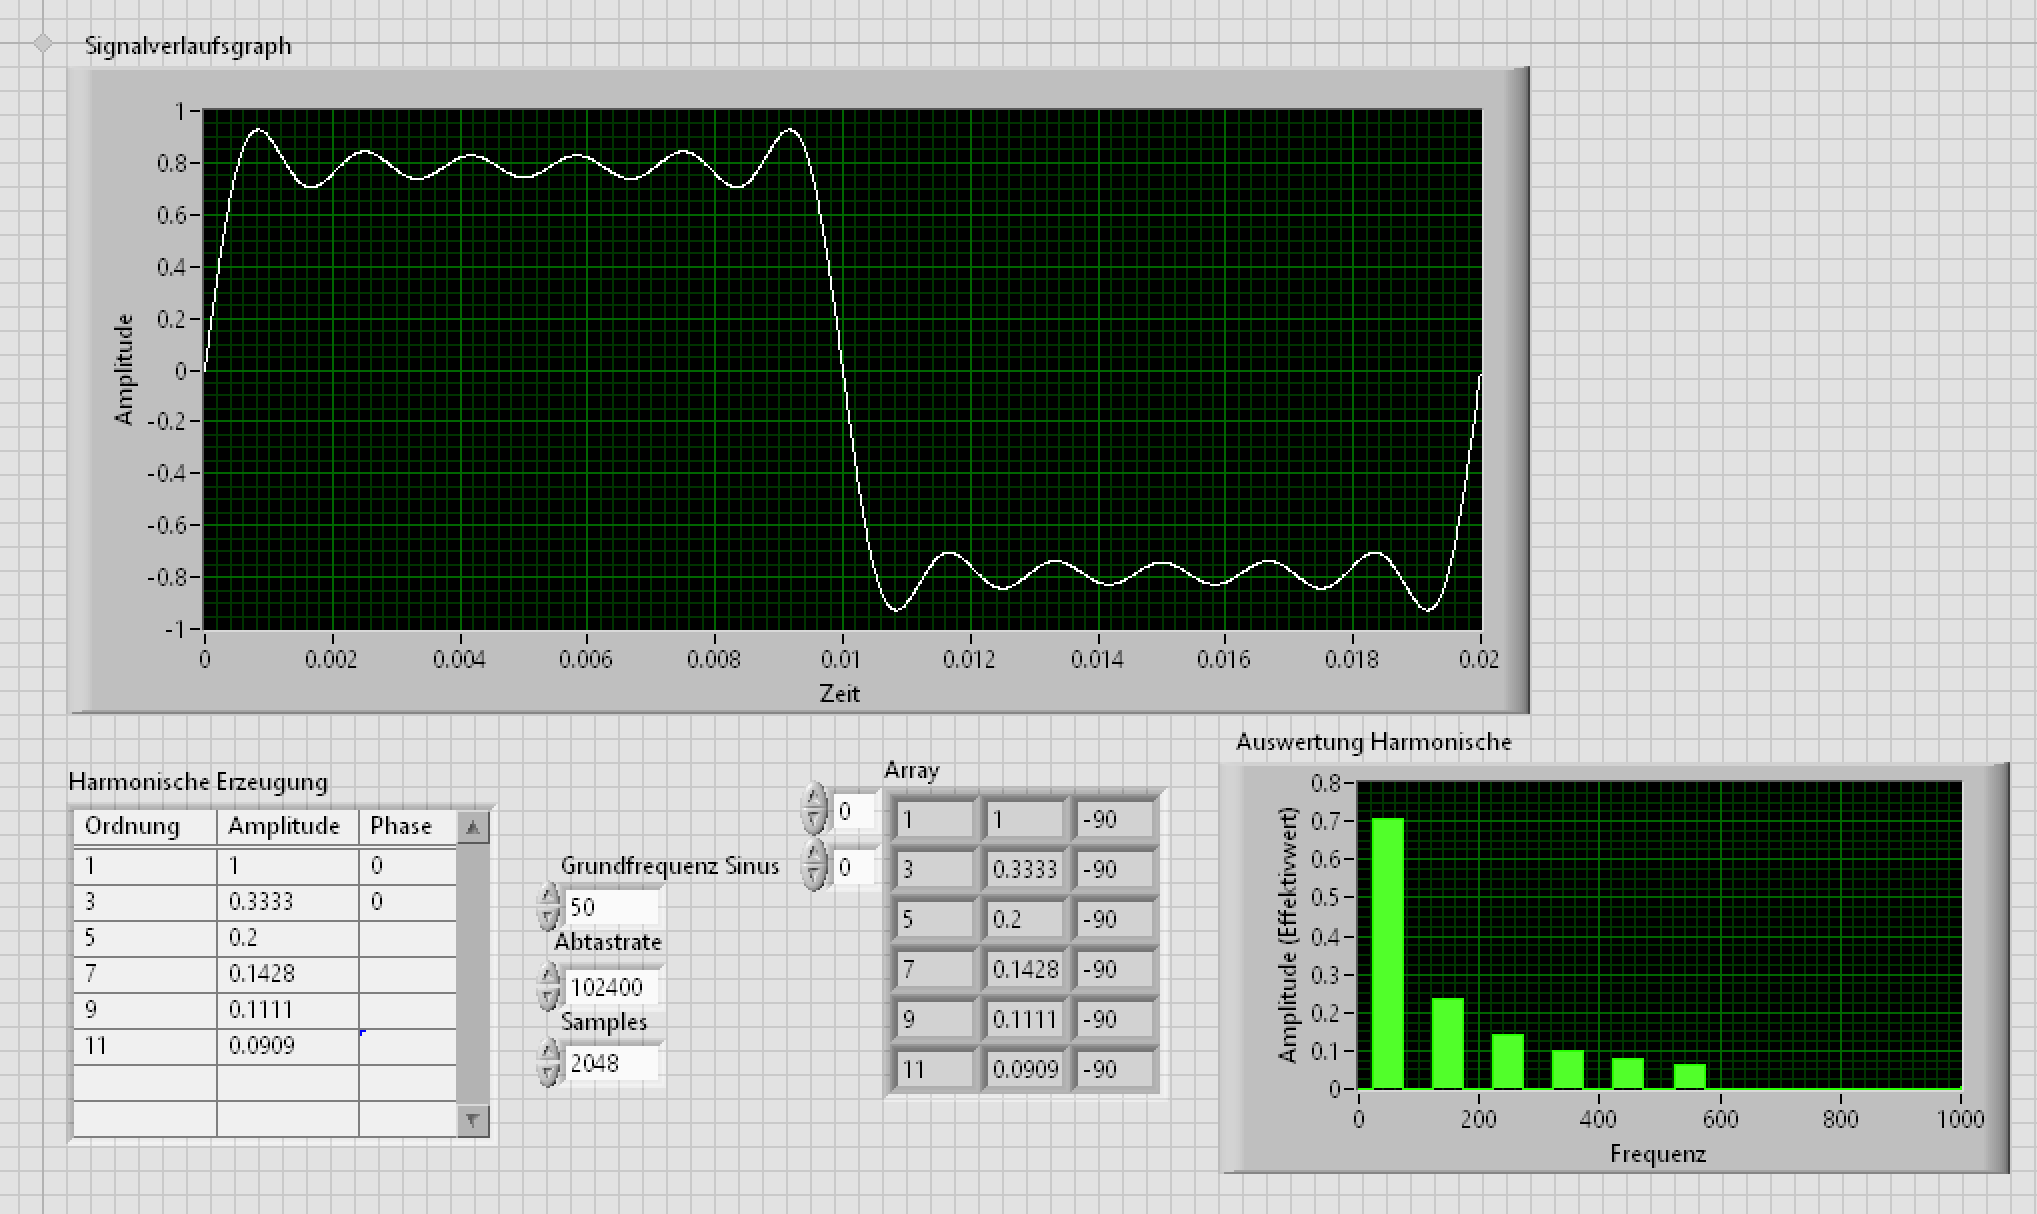The height and width of the screenshot is (1214, 2037).
Task: Increment the Samples value using up arrow
Action: click(x=548, y=1051)
